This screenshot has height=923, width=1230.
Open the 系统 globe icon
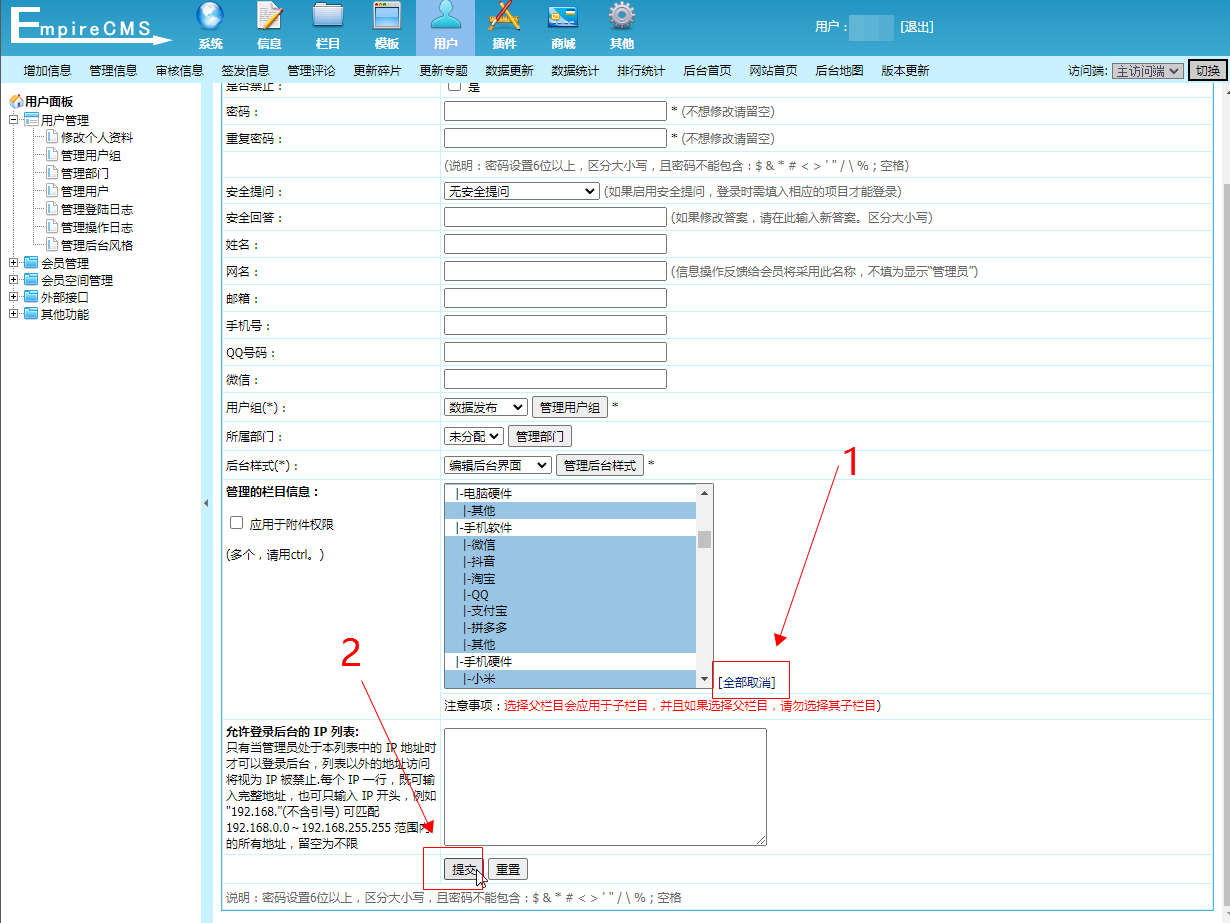coord(210,17)
